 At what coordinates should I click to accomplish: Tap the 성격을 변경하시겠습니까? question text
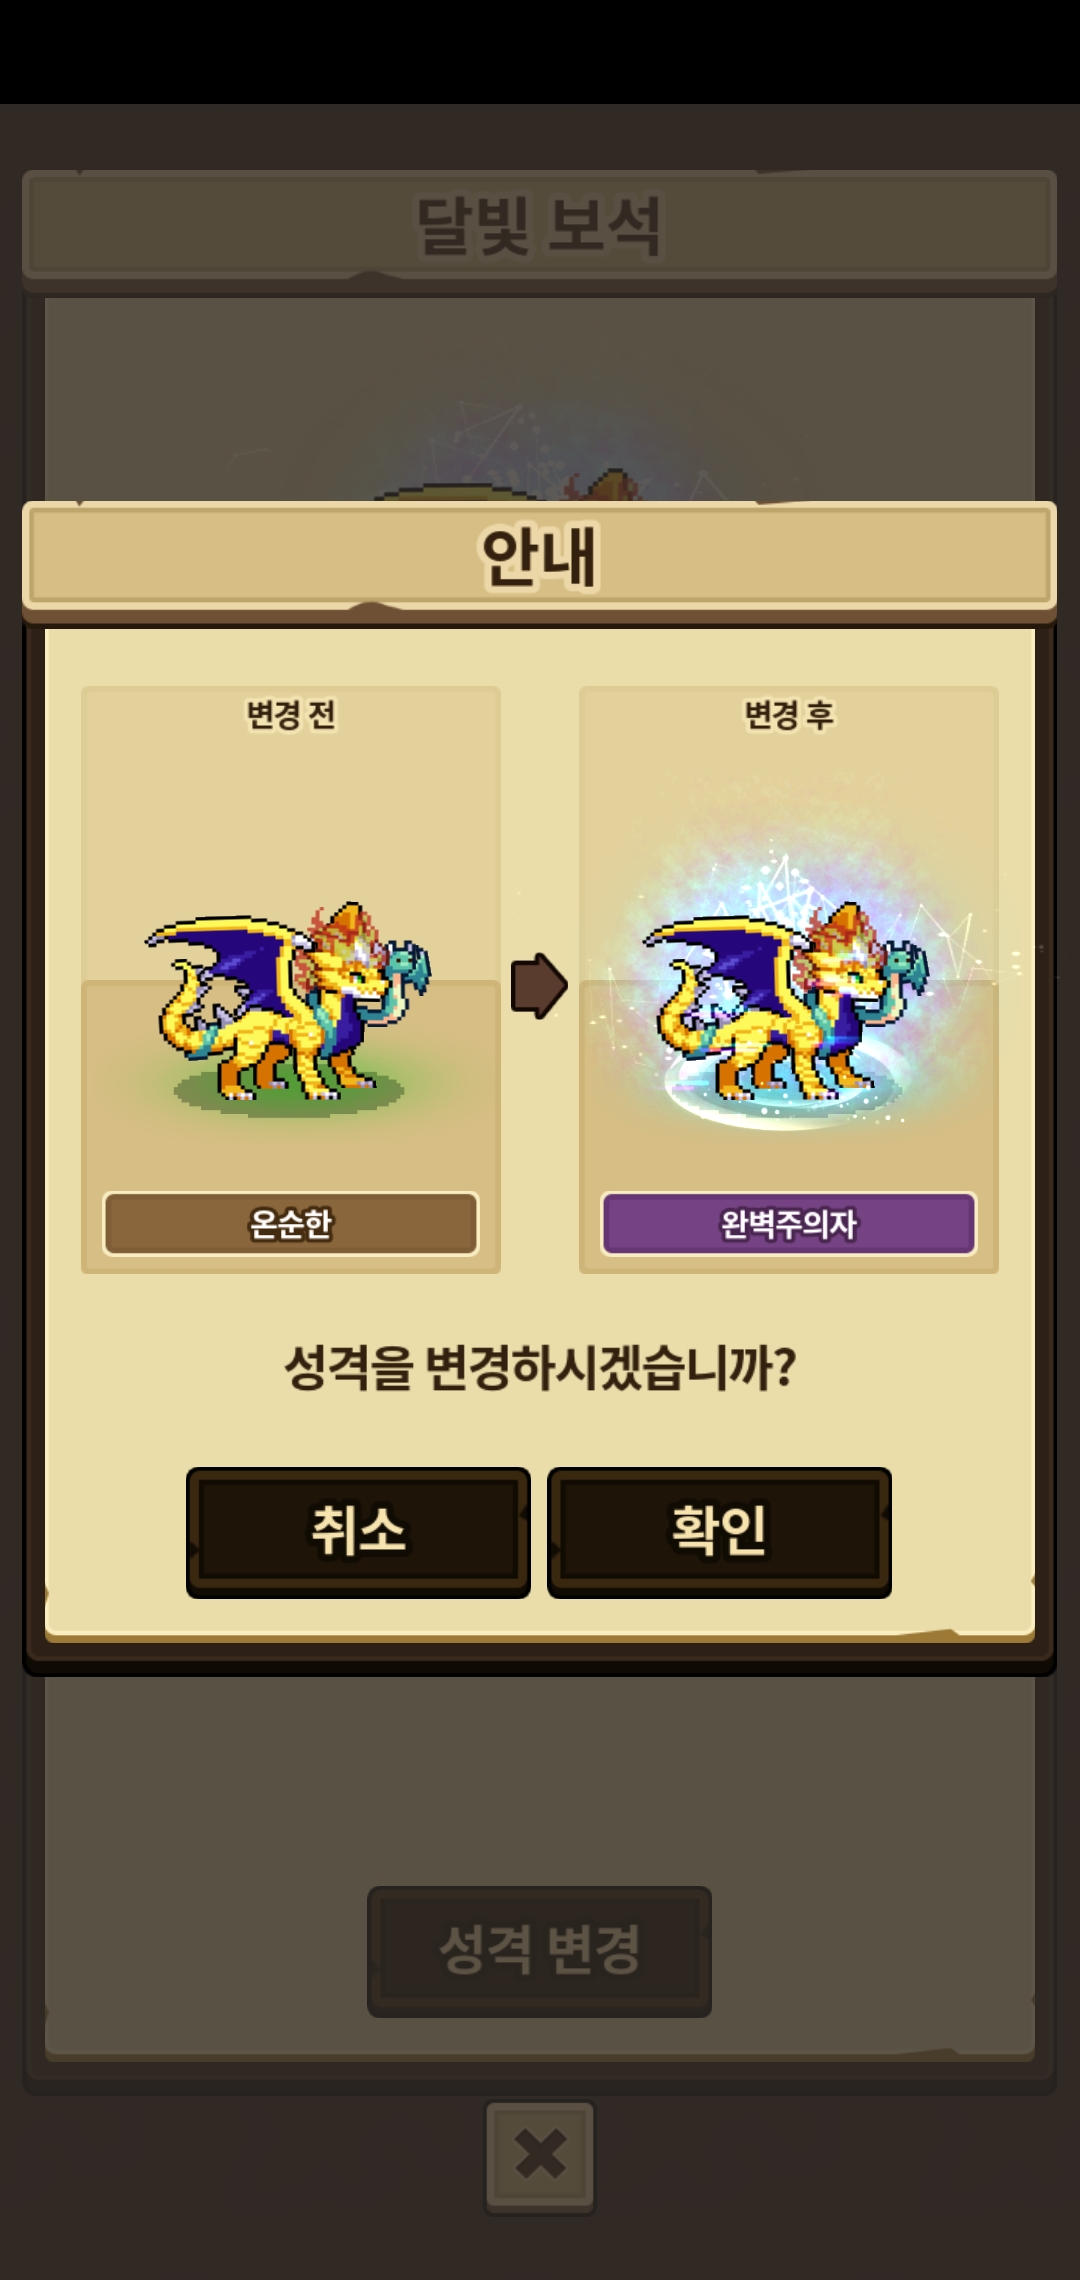coord(540,1367)
